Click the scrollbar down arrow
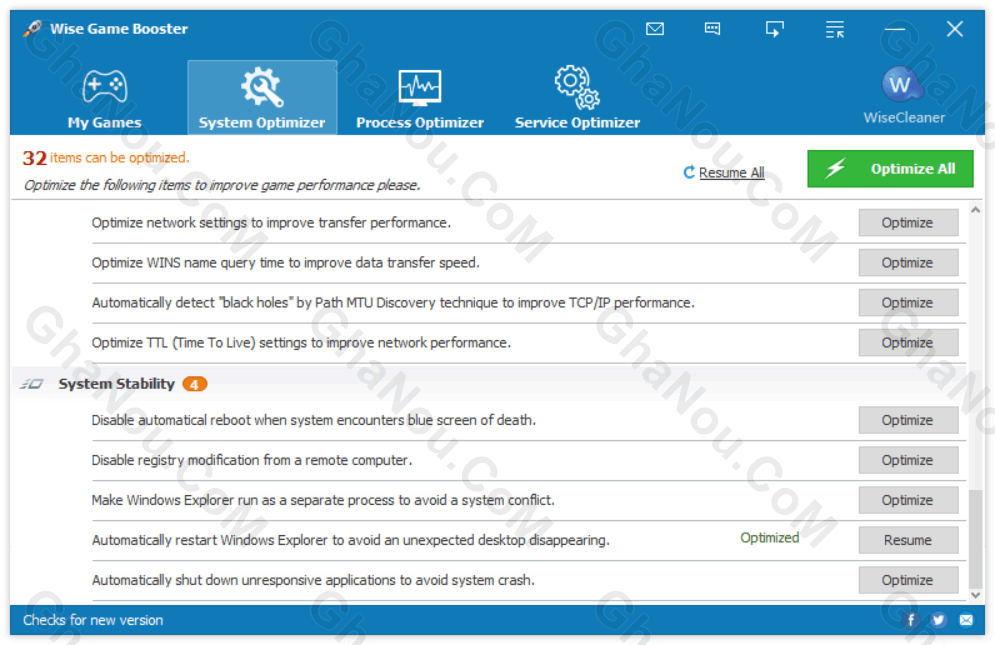 point(975,595)
